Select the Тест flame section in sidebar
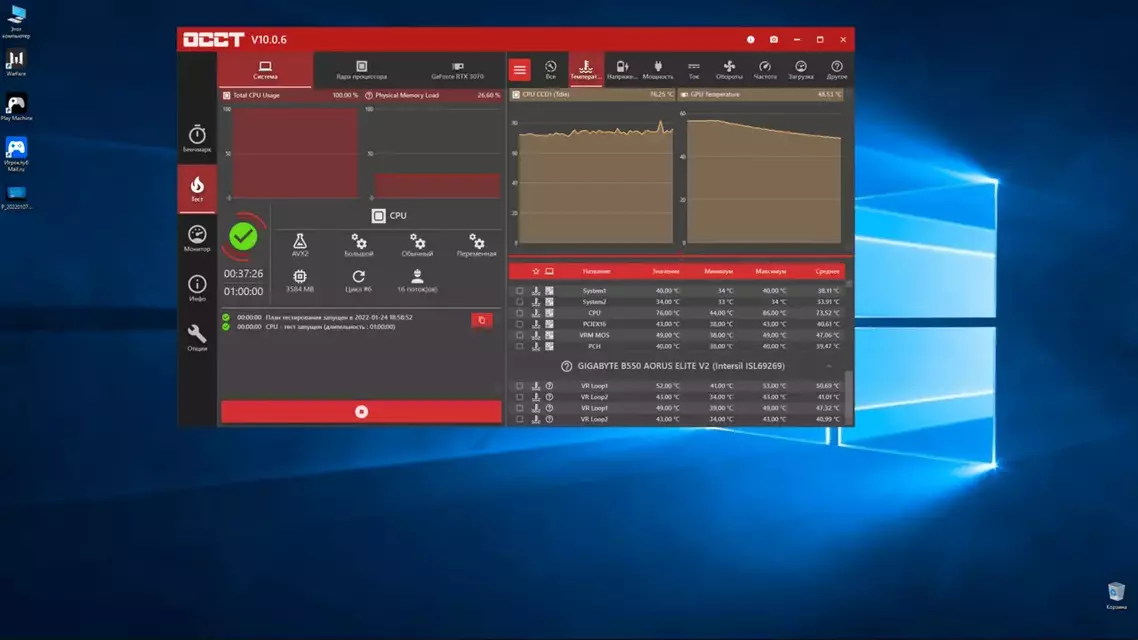This screenshot has width=1138, height=640. pos(197,189)
